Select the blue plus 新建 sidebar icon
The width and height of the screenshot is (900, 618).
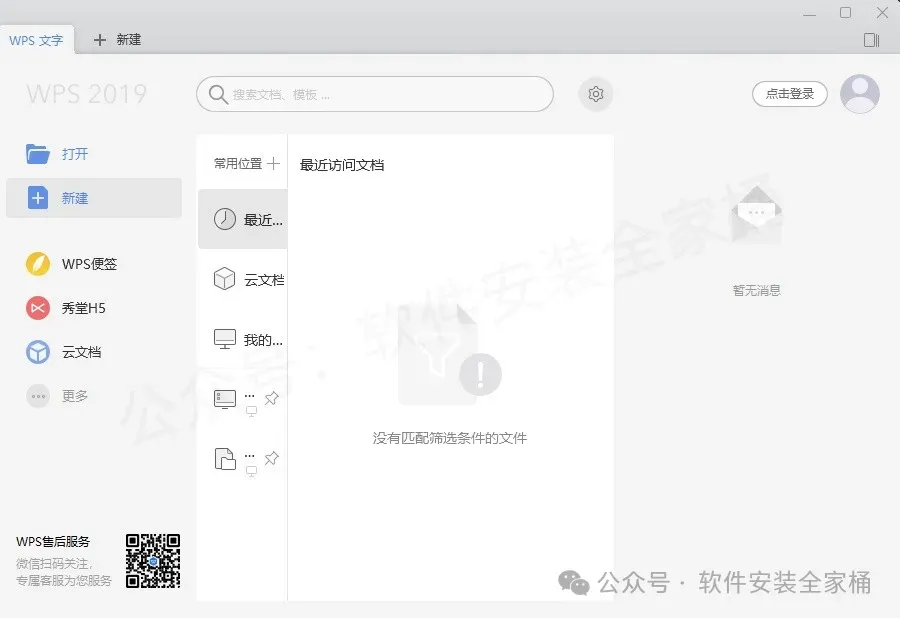pyautogui.click(x=38, y=198)
